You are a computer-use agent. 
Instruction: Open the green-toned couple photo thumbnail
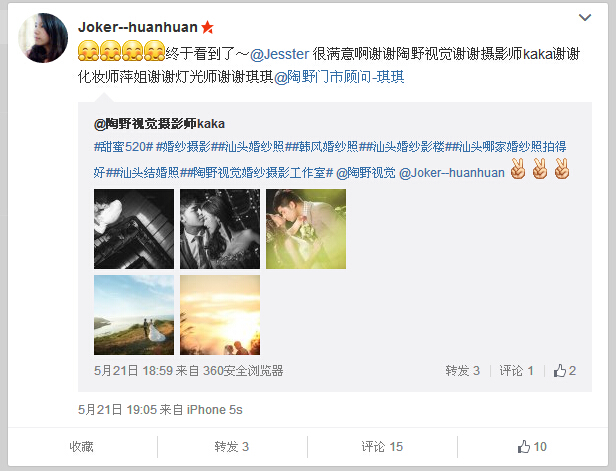[x=306, y=229]
